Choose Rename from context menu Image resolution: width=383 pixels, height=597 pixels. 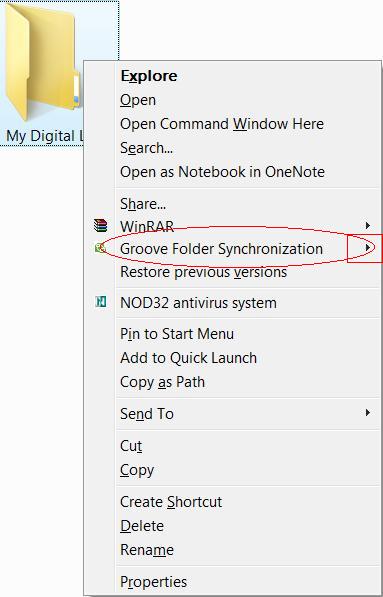147,550
